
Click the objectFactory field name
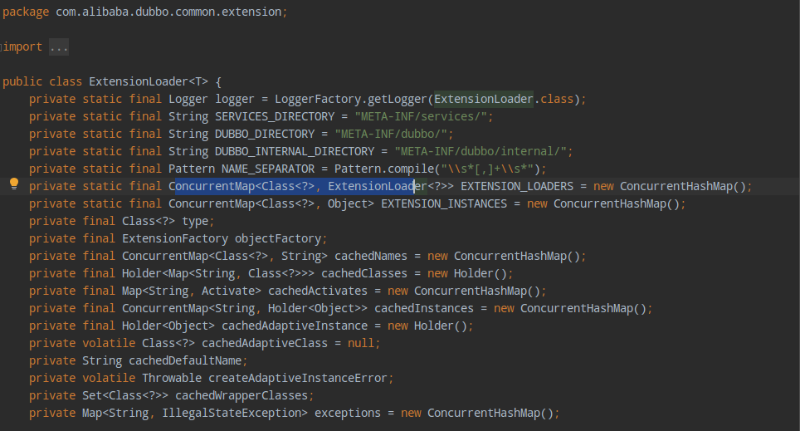tap(278, 239)
